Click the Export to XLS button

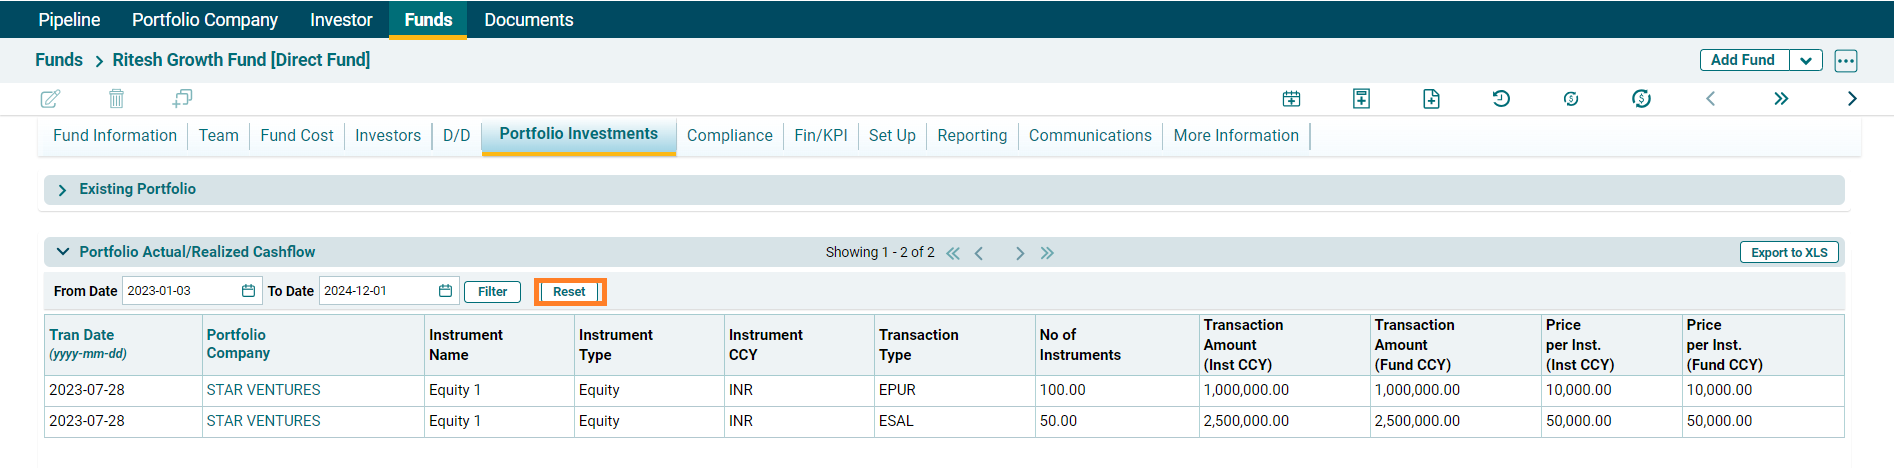pyautogui.click(x=1788, y=252)
